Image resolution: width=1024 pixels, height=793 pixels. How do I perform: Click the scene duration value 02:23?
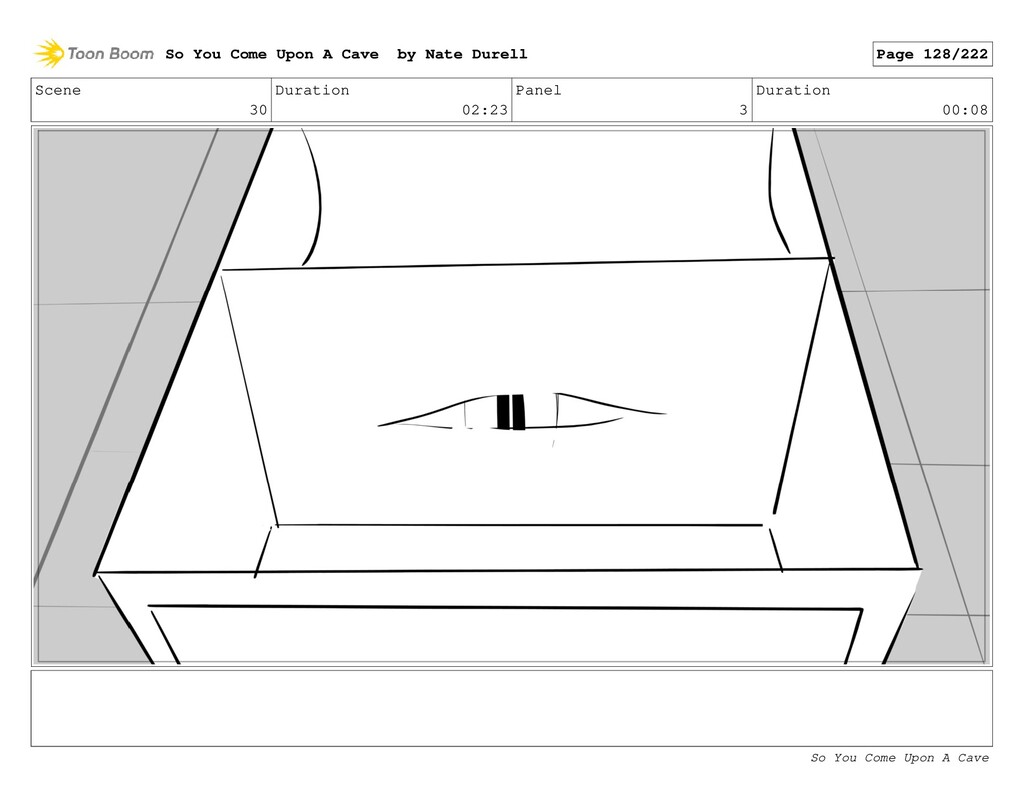click(485, 110)
